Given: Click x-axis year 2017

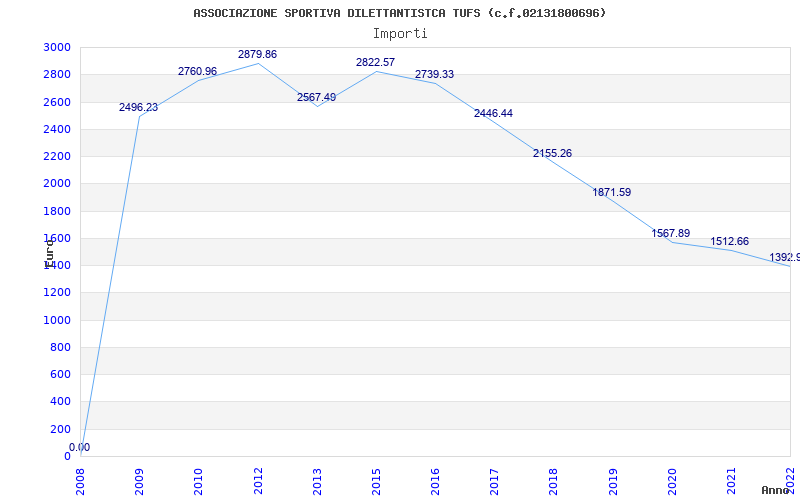Looking at the screenshot, I should (494, 482).
